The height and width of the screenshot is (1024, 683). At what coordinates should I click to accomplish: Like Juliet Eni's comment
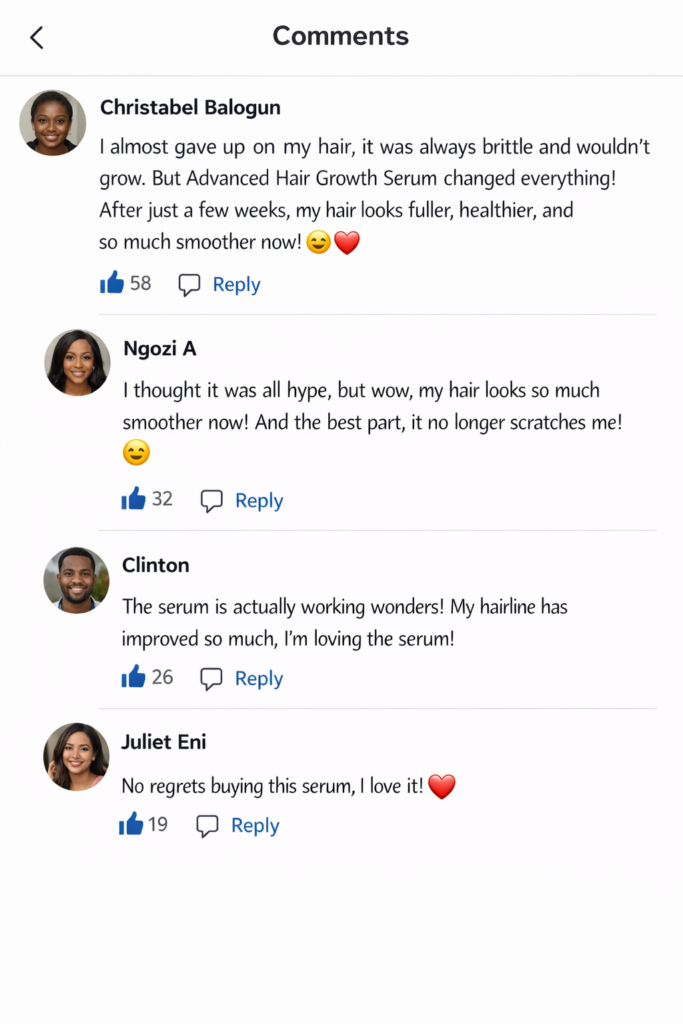pos(131,824)
